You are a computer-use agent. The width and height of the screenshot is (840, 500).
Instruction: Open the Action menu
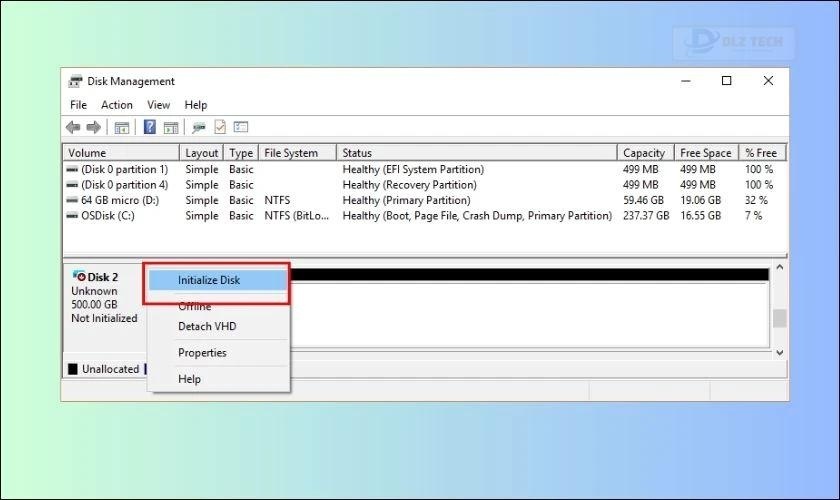117,105
